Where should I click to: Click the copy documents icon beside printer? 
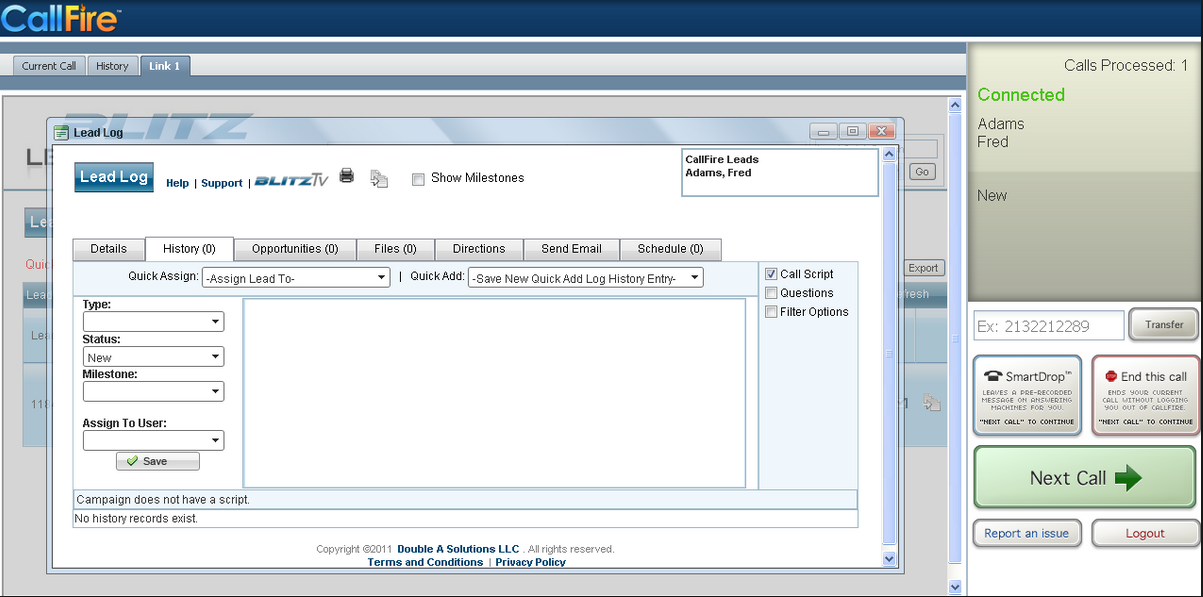pyautogui.click(x=379, y=178)
